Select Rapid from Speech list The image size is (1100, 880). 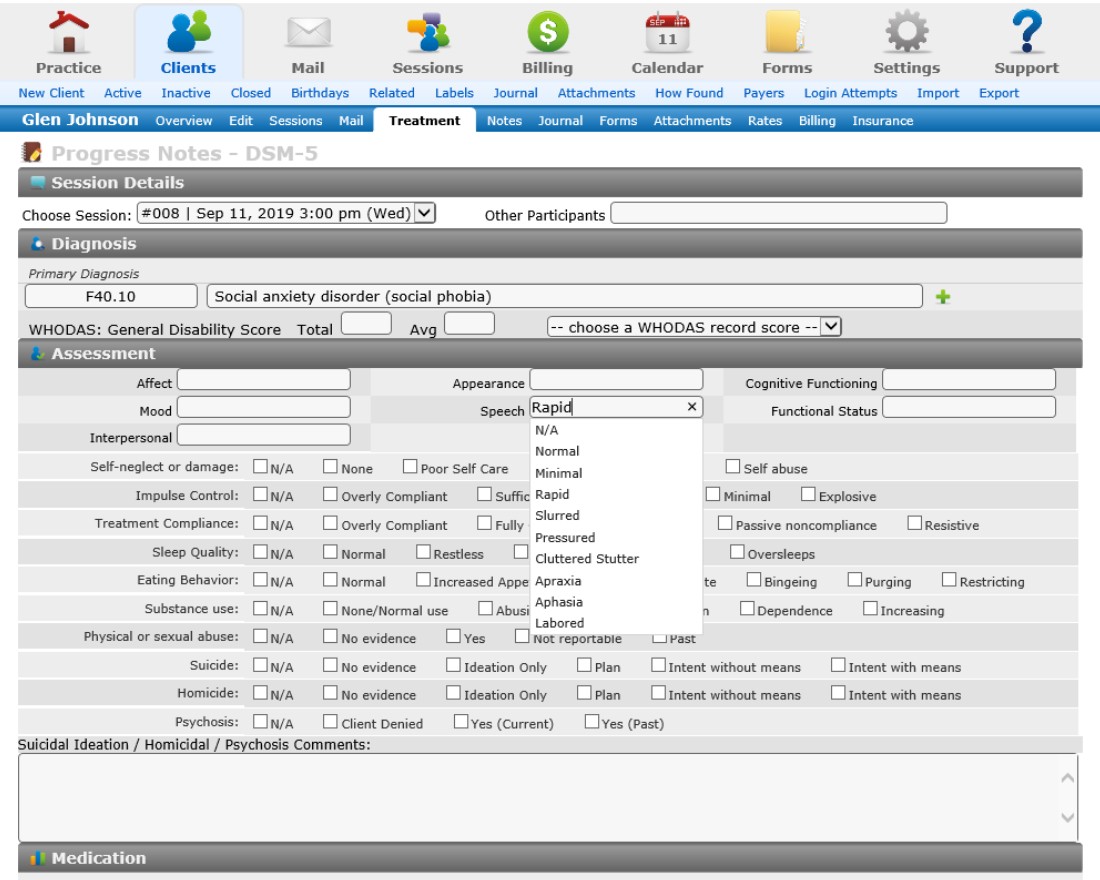click(x=552, y=495)
